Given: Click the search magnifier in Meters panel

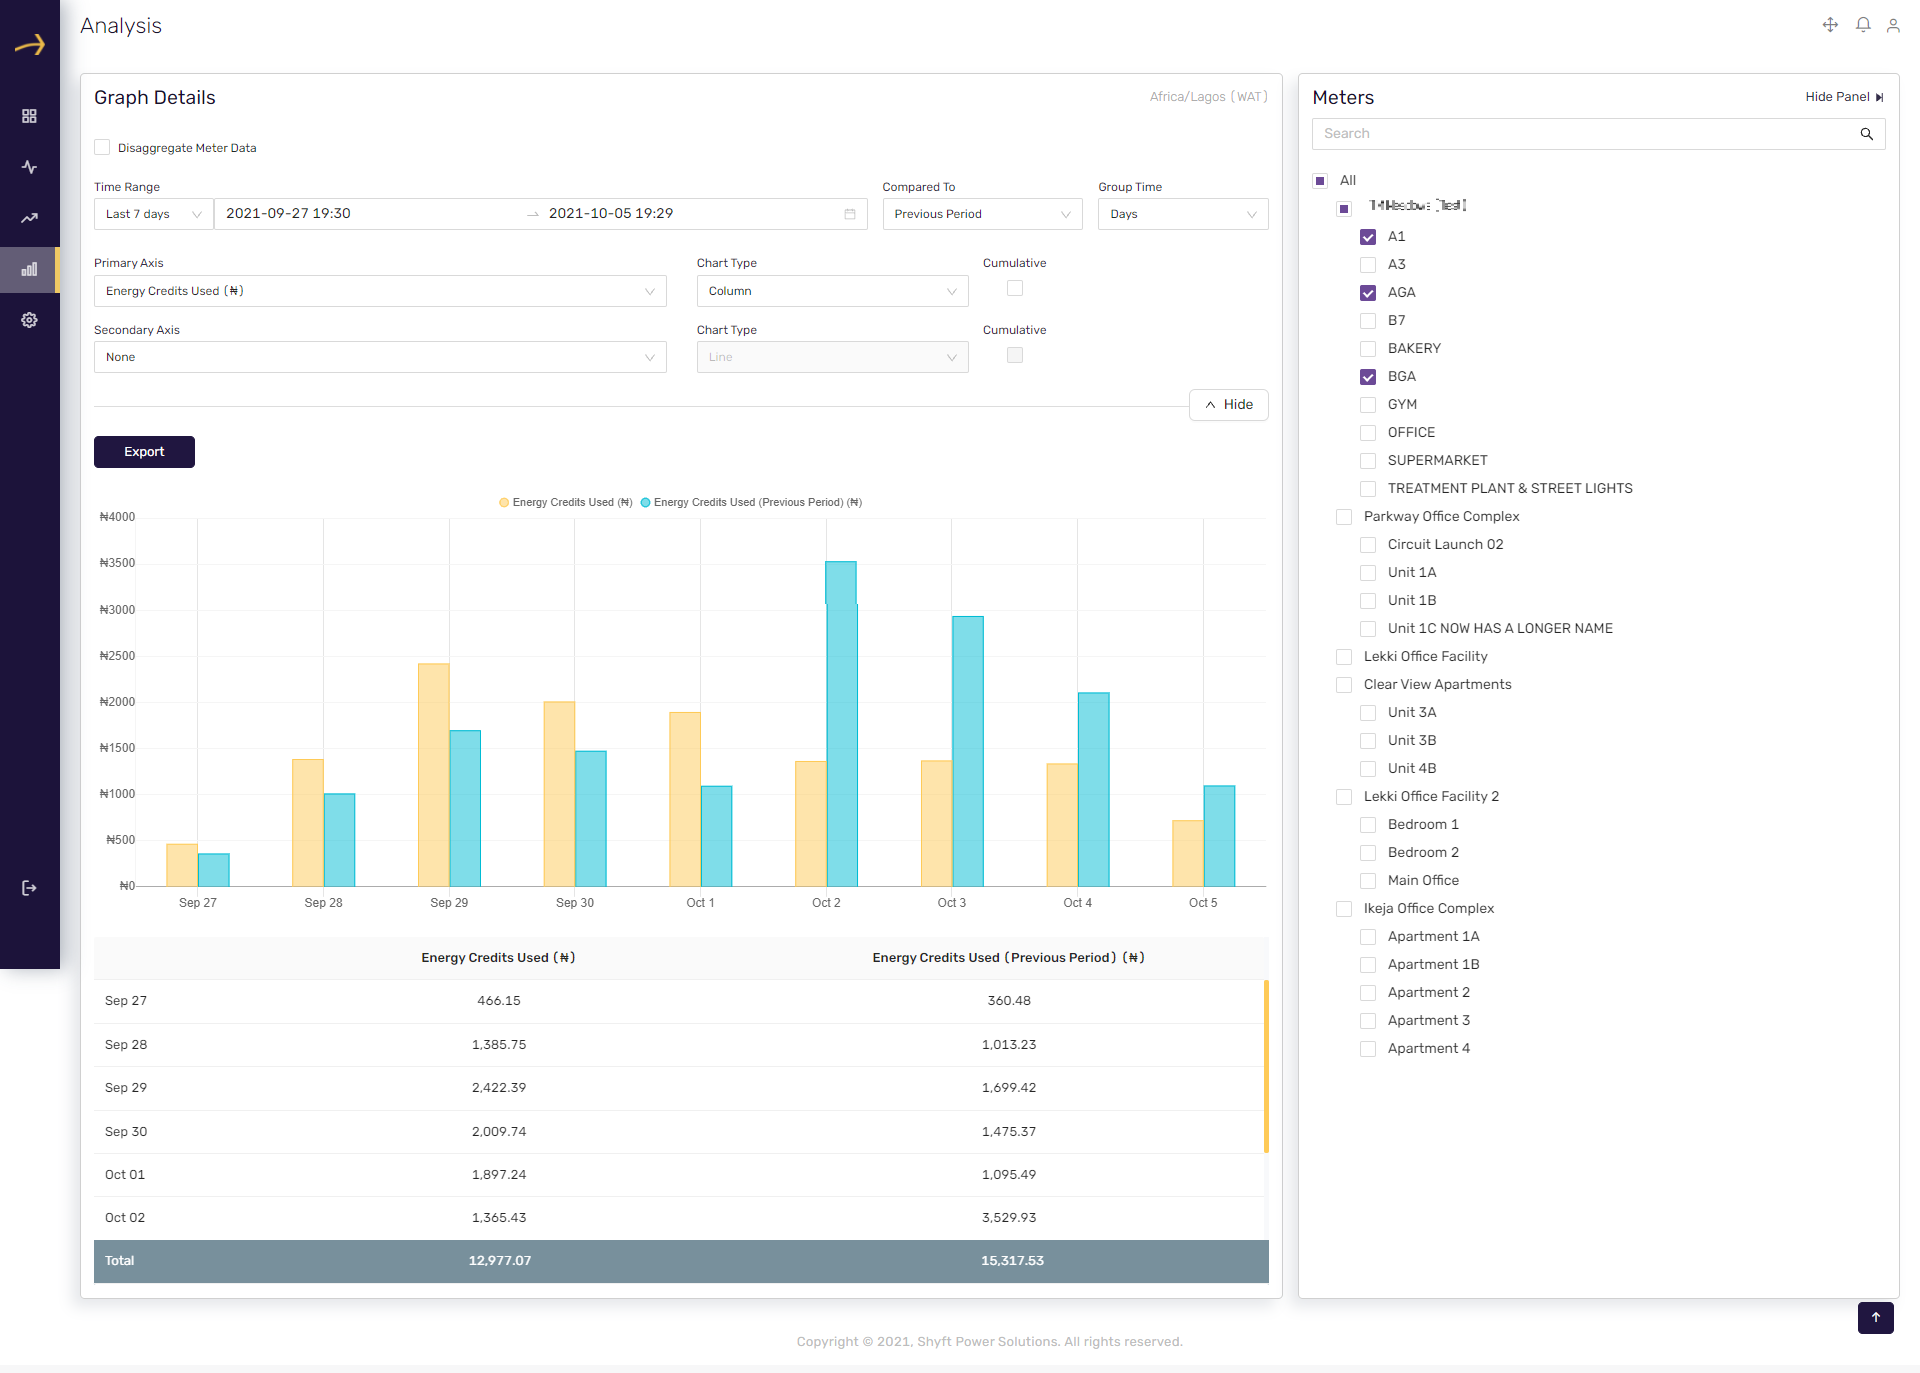Looking at the screenshot, I should pos(1866,134).
